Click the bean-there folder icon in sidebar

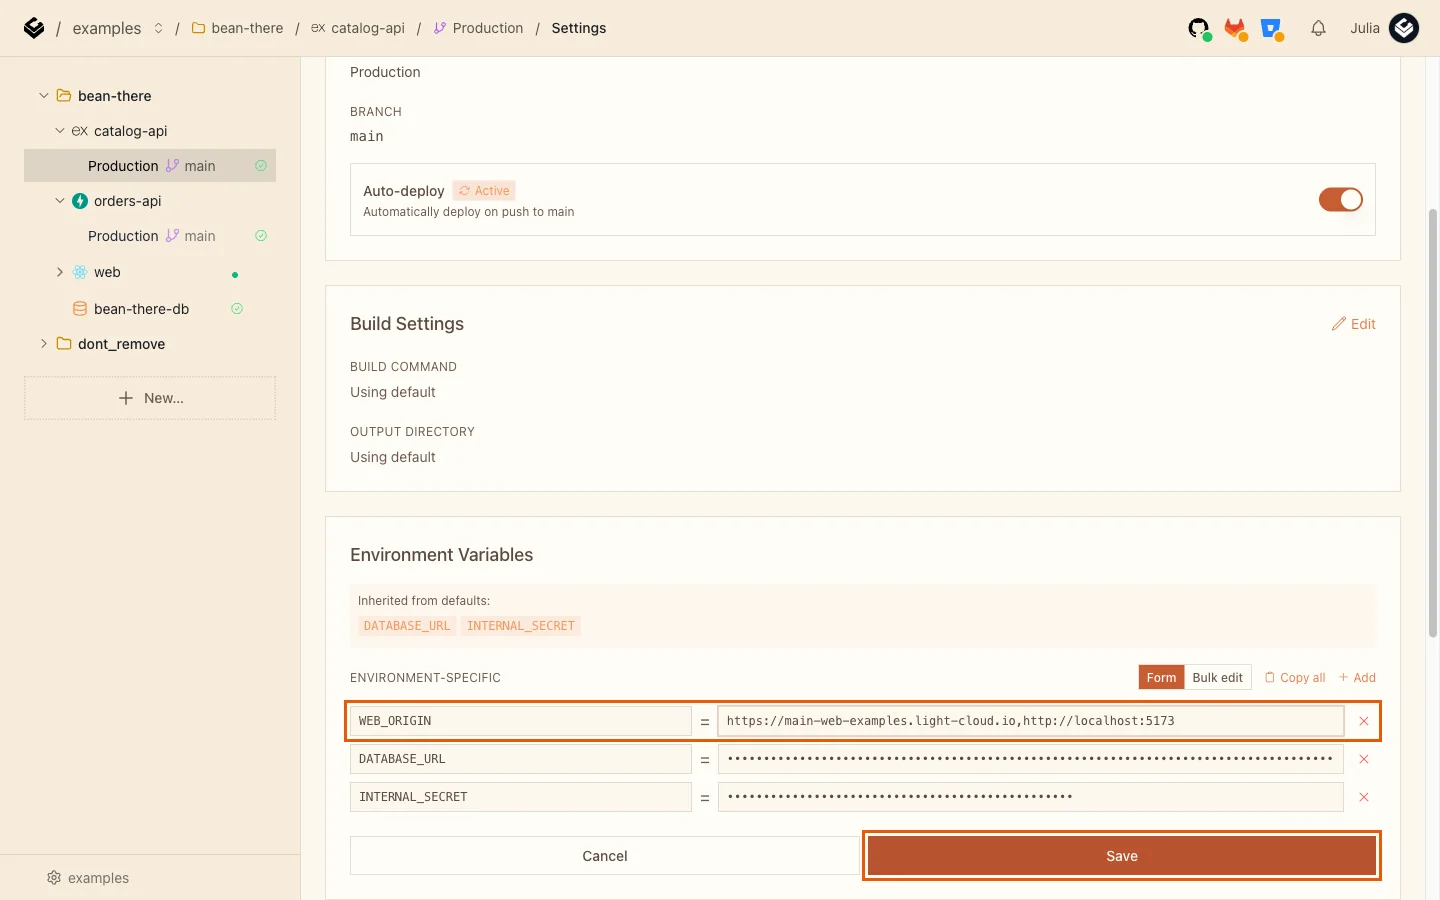pos(64,96)
